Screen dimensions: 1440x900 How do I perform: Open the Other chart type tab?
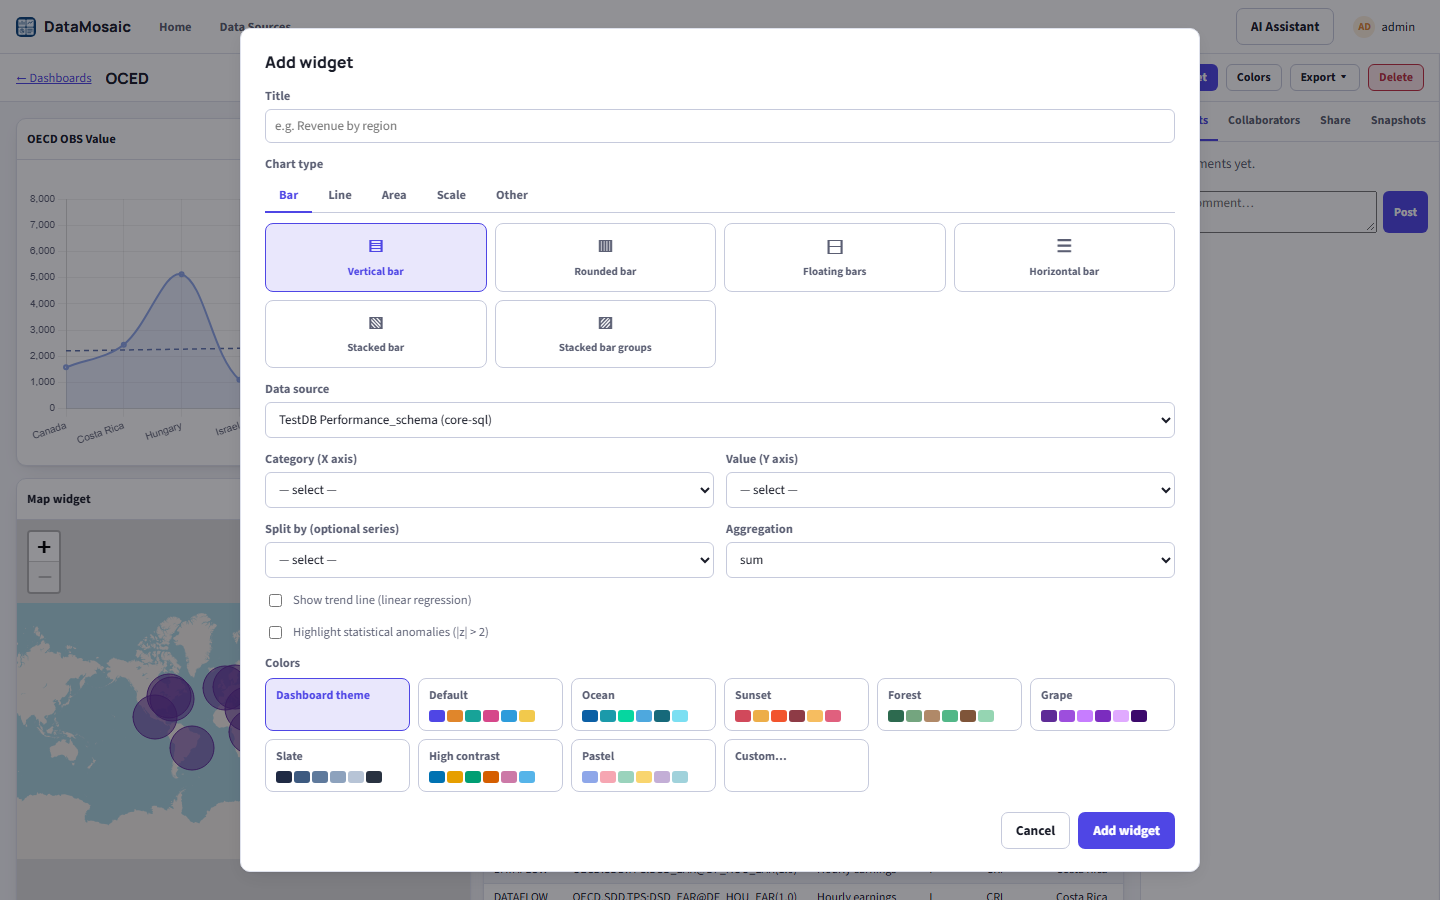point(512,195)
